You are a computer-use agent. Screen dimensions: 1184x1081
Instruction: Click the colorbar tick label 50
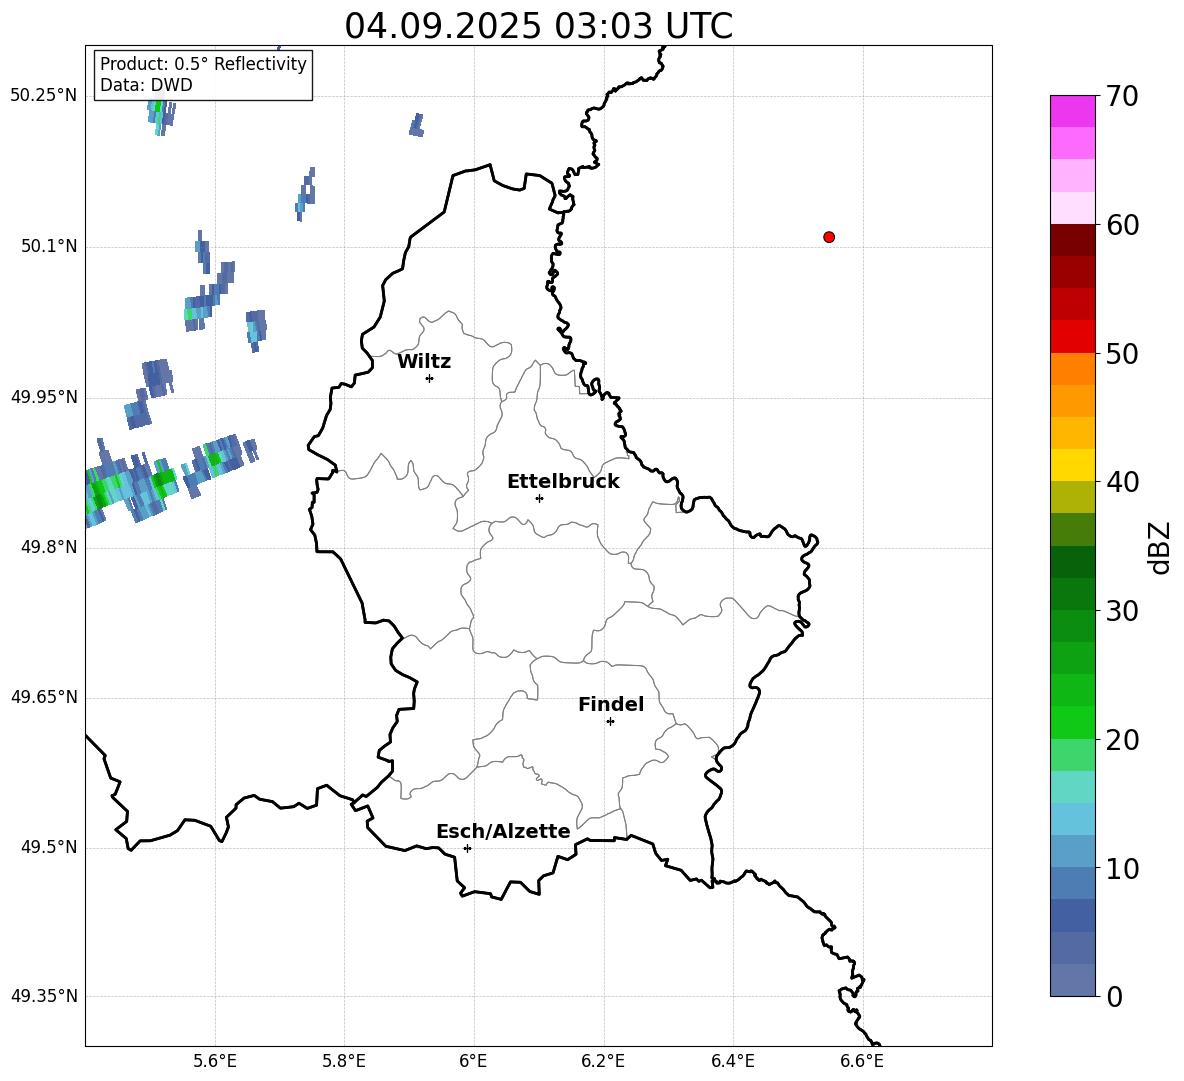[1122, 353]
